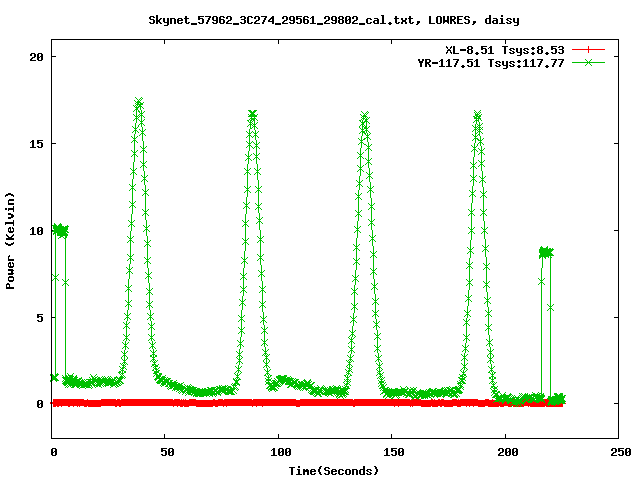Click the y-axis tick label 5
This screenshot has width=640, height=480.
(x=40, y=318)
